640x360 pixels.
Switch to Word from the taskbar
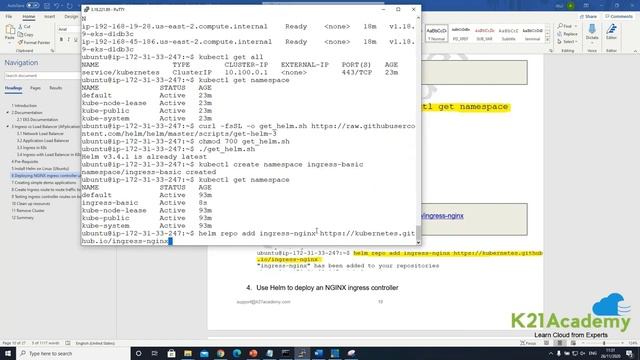click(x=319, y=353)
